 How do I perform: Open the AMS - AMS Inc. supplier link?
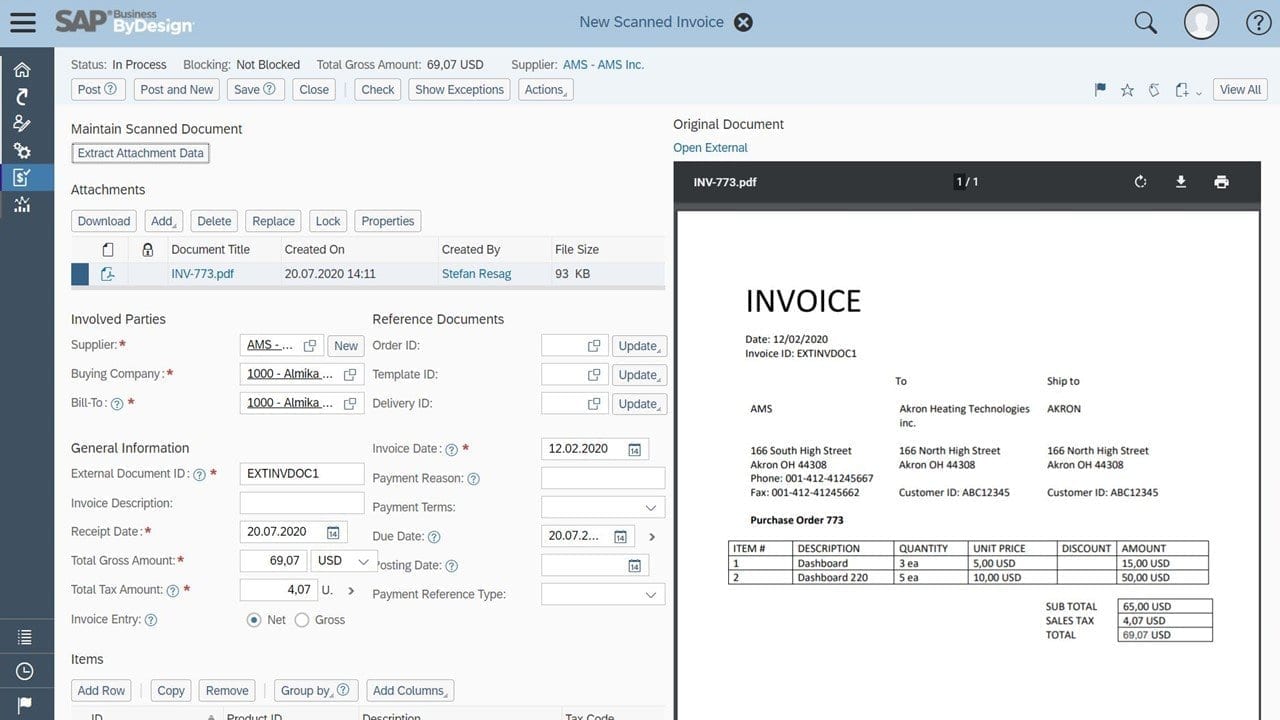[x=604, y=64]
